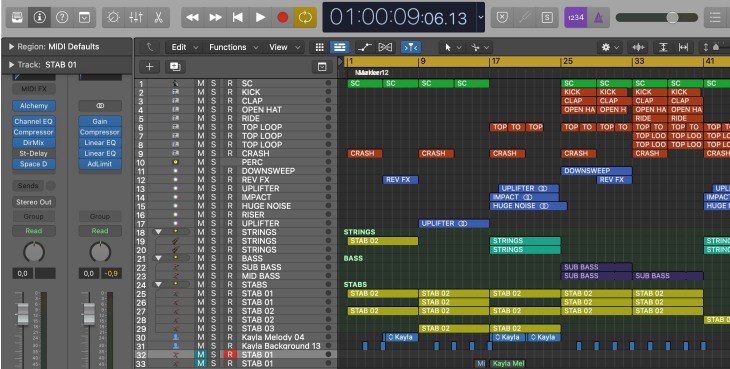Open the pointer left-click tool menu

(x=452, y=47)
